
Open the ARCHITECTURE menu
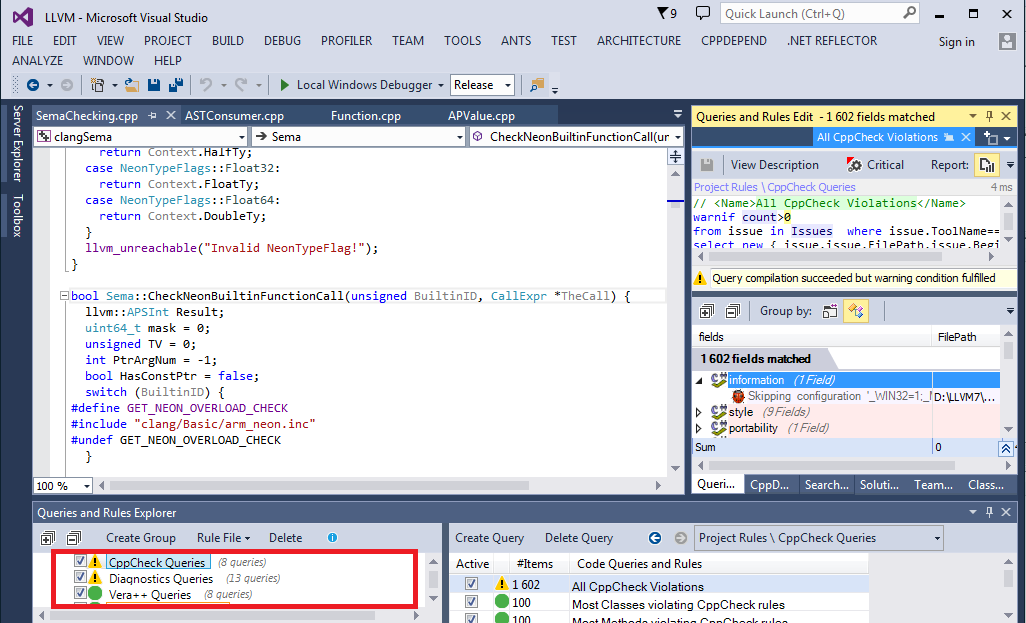(x=639, y=41)
